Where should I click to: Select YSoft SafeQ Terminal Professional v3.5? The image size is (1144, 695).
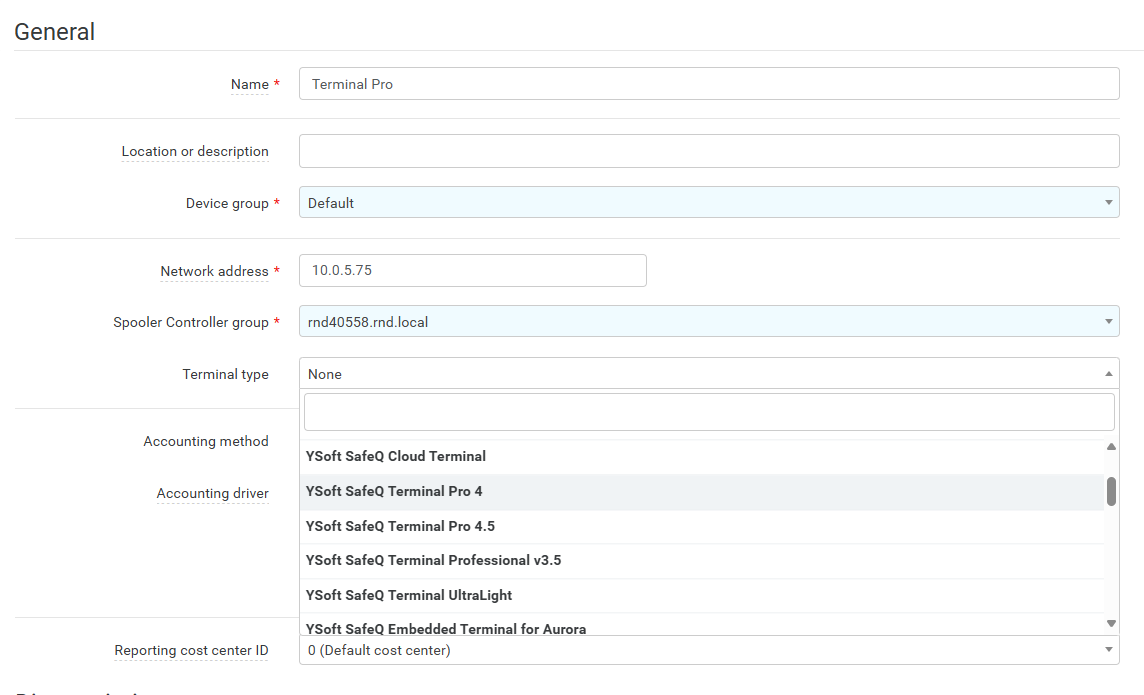(x=433, y=560)
